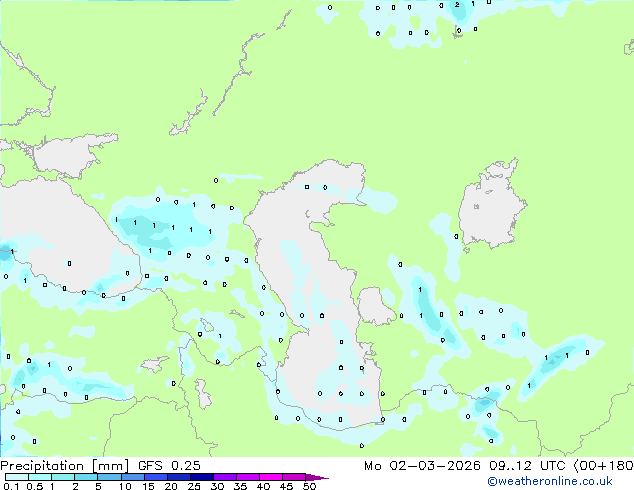
Task: Pick the legend swatch between 20 and 25
Action: coord(178,477)
